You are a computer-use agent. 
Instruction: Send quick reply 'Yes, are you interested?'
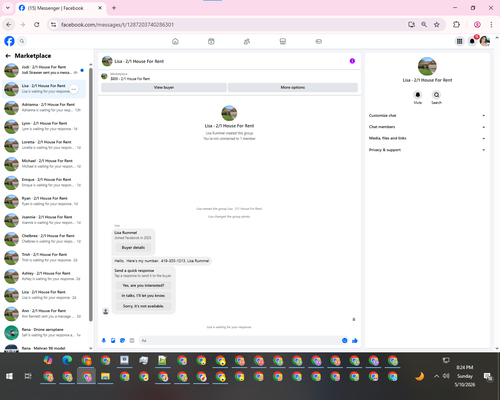click(143, 285)
